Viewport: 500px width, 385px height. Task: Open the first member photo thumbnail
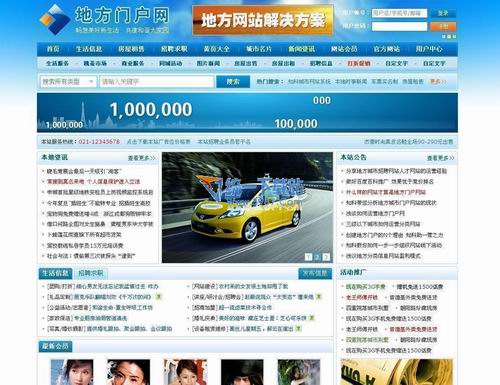pos(72,372)
